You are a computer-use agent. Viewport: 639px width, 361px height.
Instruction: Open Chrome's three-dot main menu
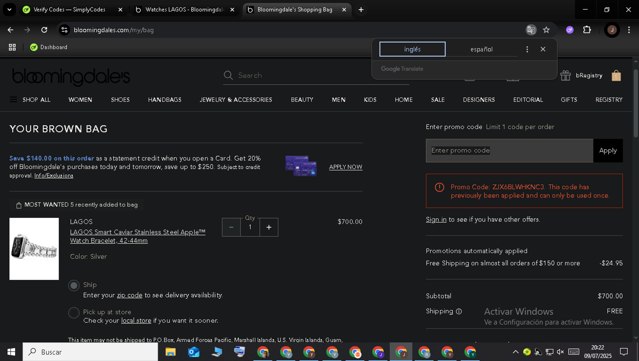629,30
